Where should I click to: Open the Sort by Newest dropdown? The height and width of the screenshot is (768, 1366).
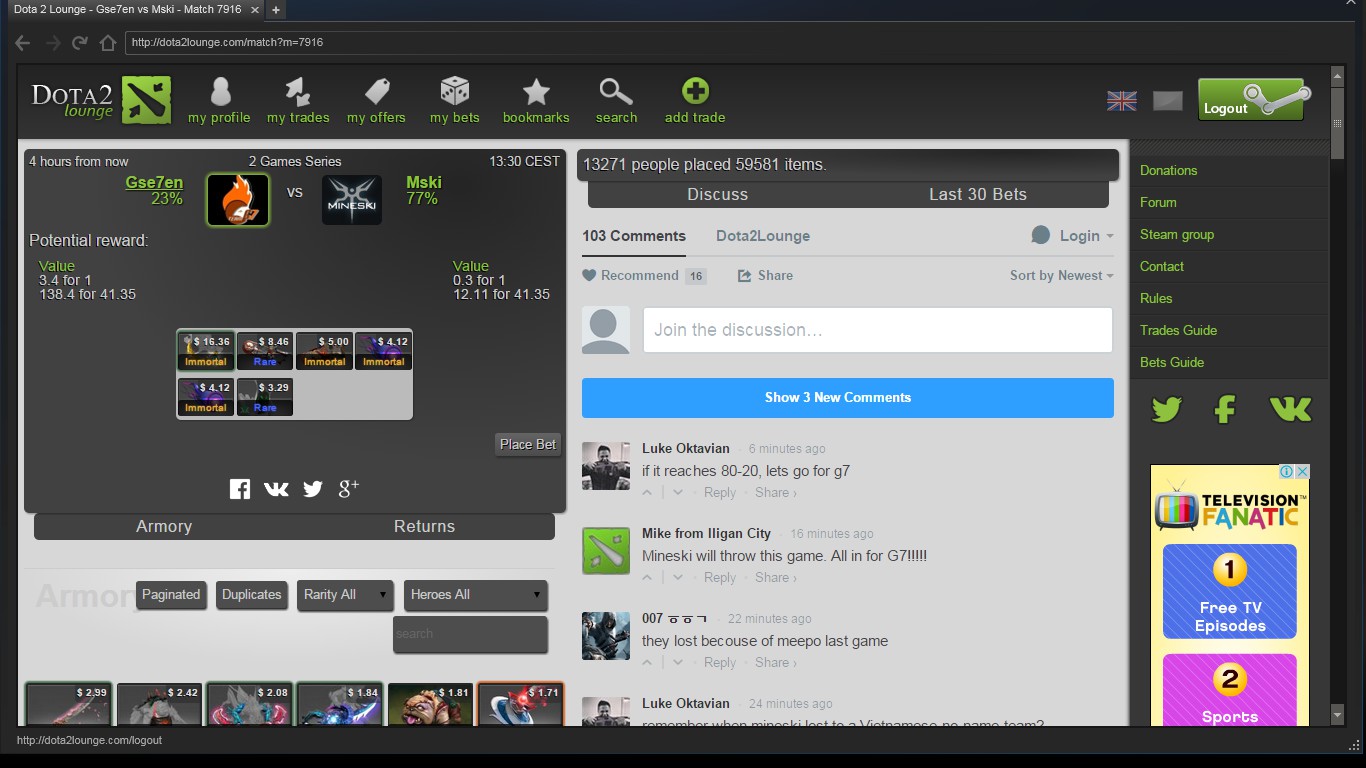[1061, 275]
